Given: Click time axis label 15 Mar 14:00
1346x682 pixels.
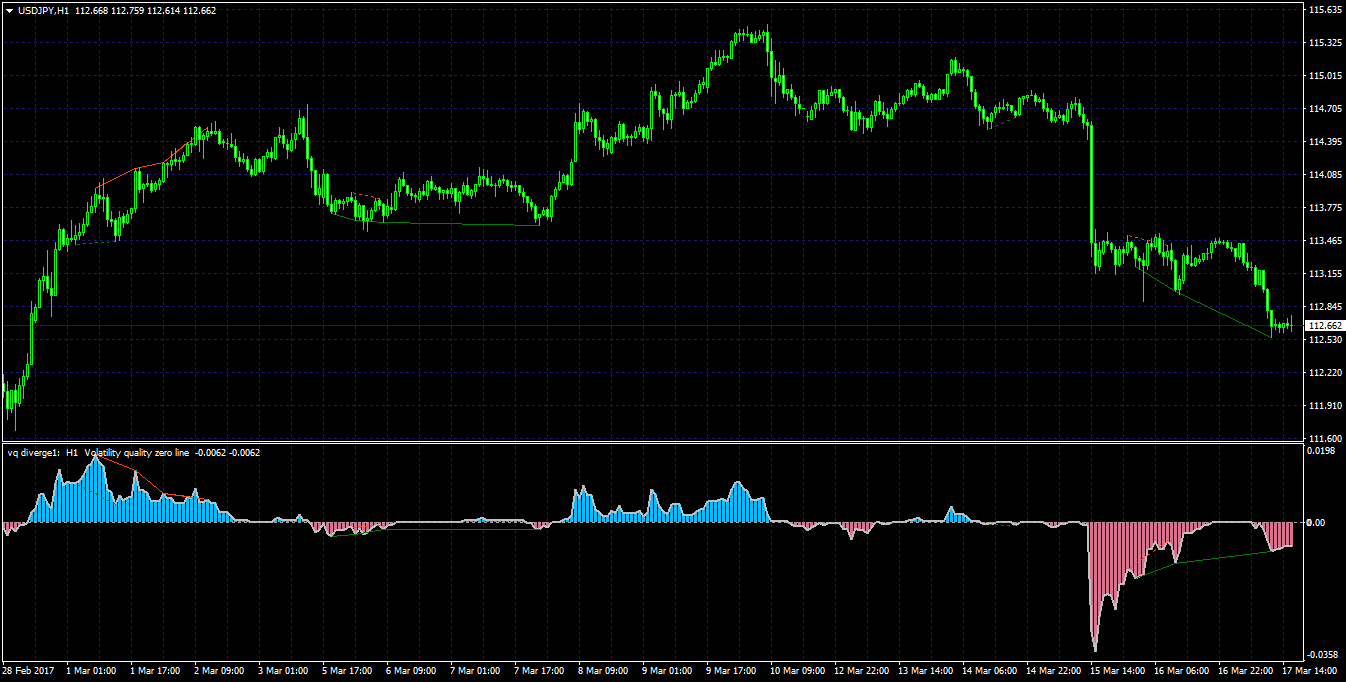Looking at the screenshot, I should point(1118,670).
